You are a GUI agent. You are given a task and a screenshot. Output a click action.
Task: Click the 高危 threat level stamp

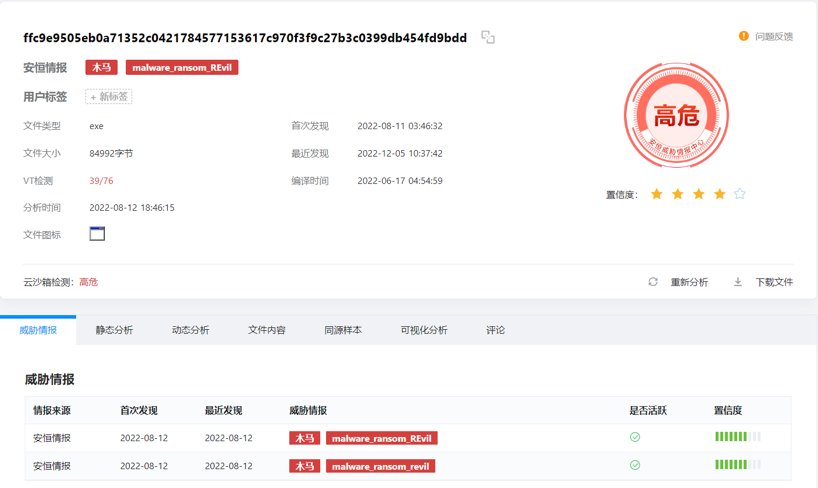676,116
